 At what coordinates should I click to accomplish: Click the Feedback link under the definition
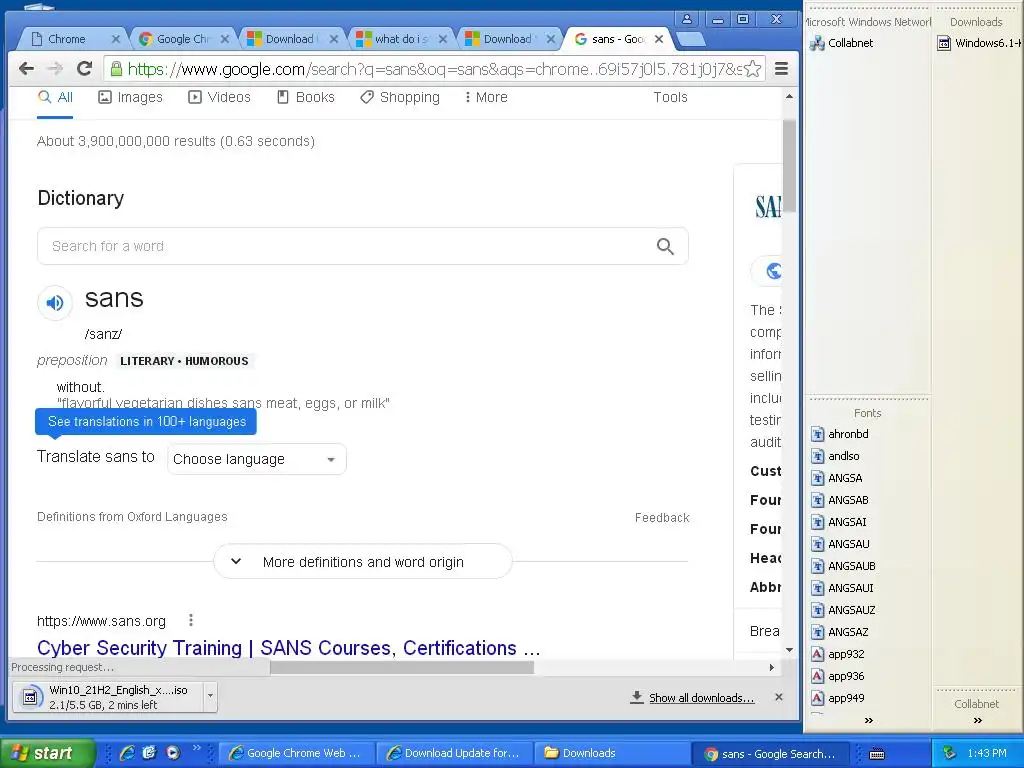point(662,517)
